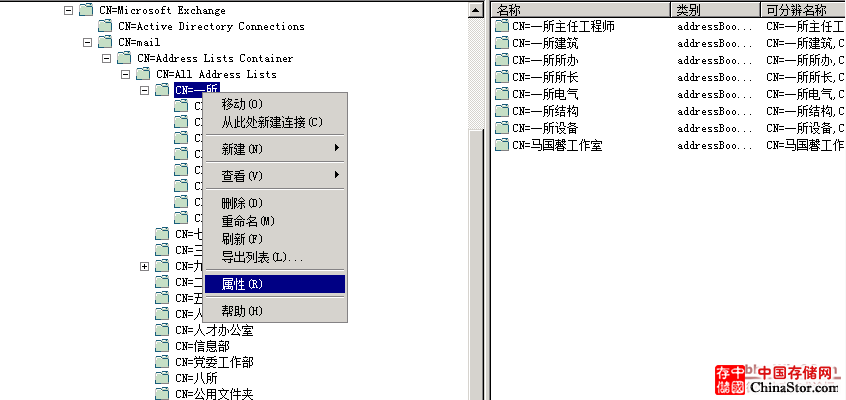Collapse CN=All Address Lists node
846x400 pixels.
[125, 74]
